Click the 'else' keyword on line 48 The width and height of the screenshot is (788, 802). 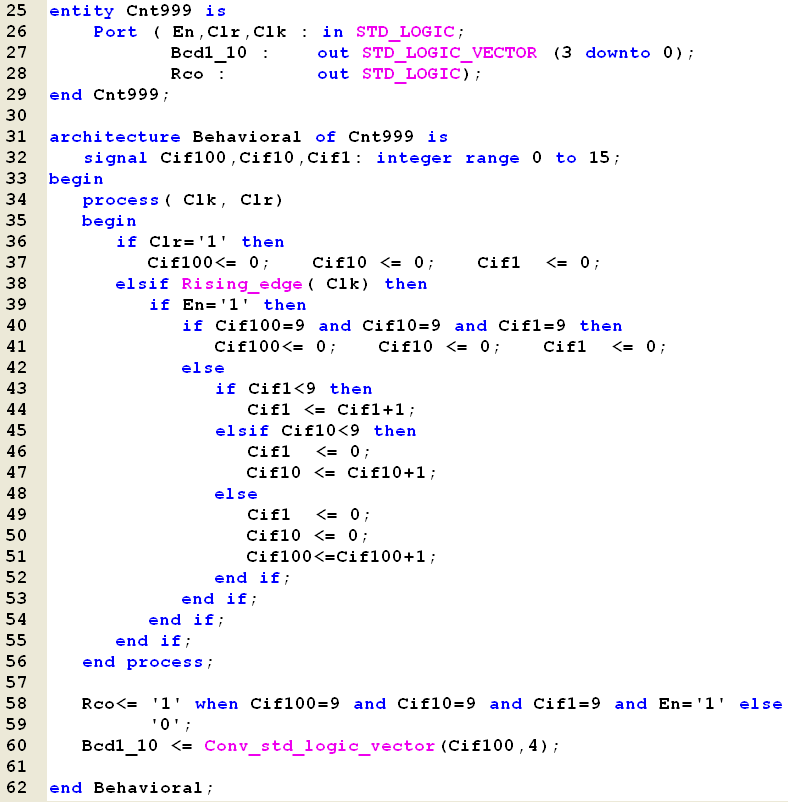pos(236,494)
